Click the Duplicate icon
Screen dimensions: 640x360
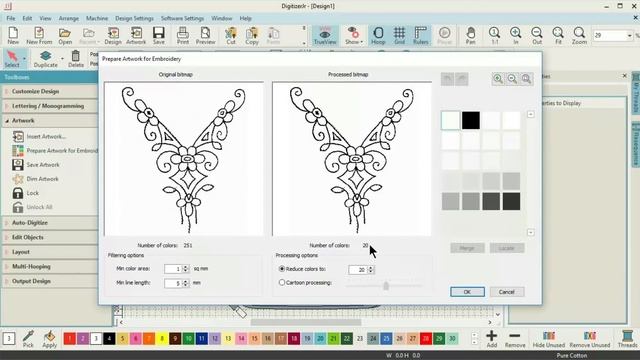45,58
